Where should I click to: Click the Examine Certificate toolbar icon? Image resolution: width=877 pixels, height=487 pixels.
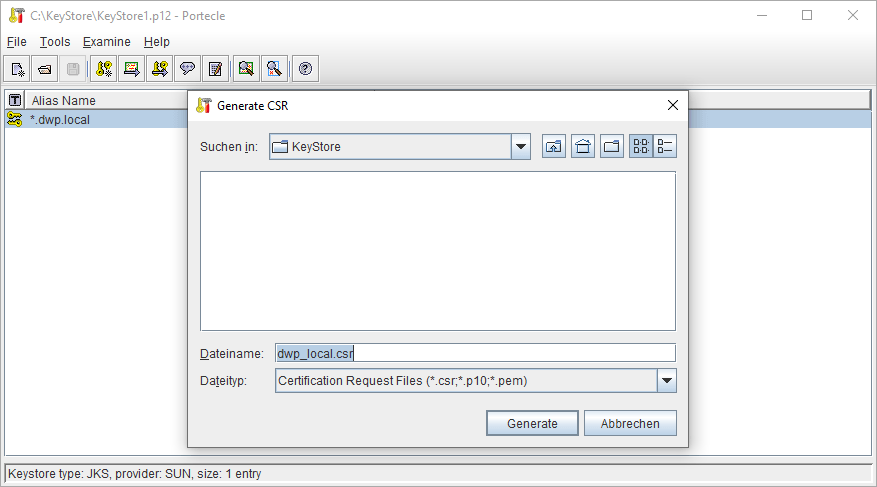pos(246,69)
